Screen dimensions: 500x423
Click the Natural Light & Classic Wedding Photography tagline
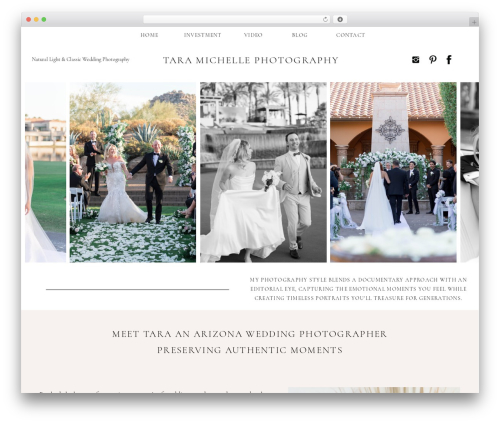(x=80, y=59)
